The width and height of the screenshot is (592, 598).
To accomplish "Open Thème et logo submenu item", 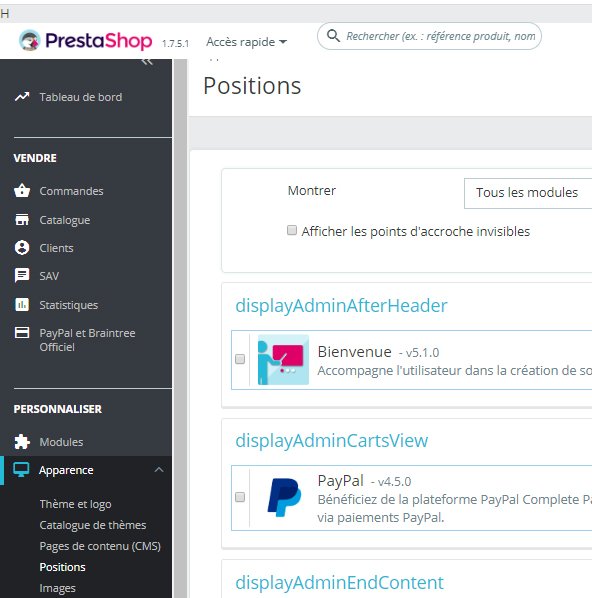I will [76, 504].
